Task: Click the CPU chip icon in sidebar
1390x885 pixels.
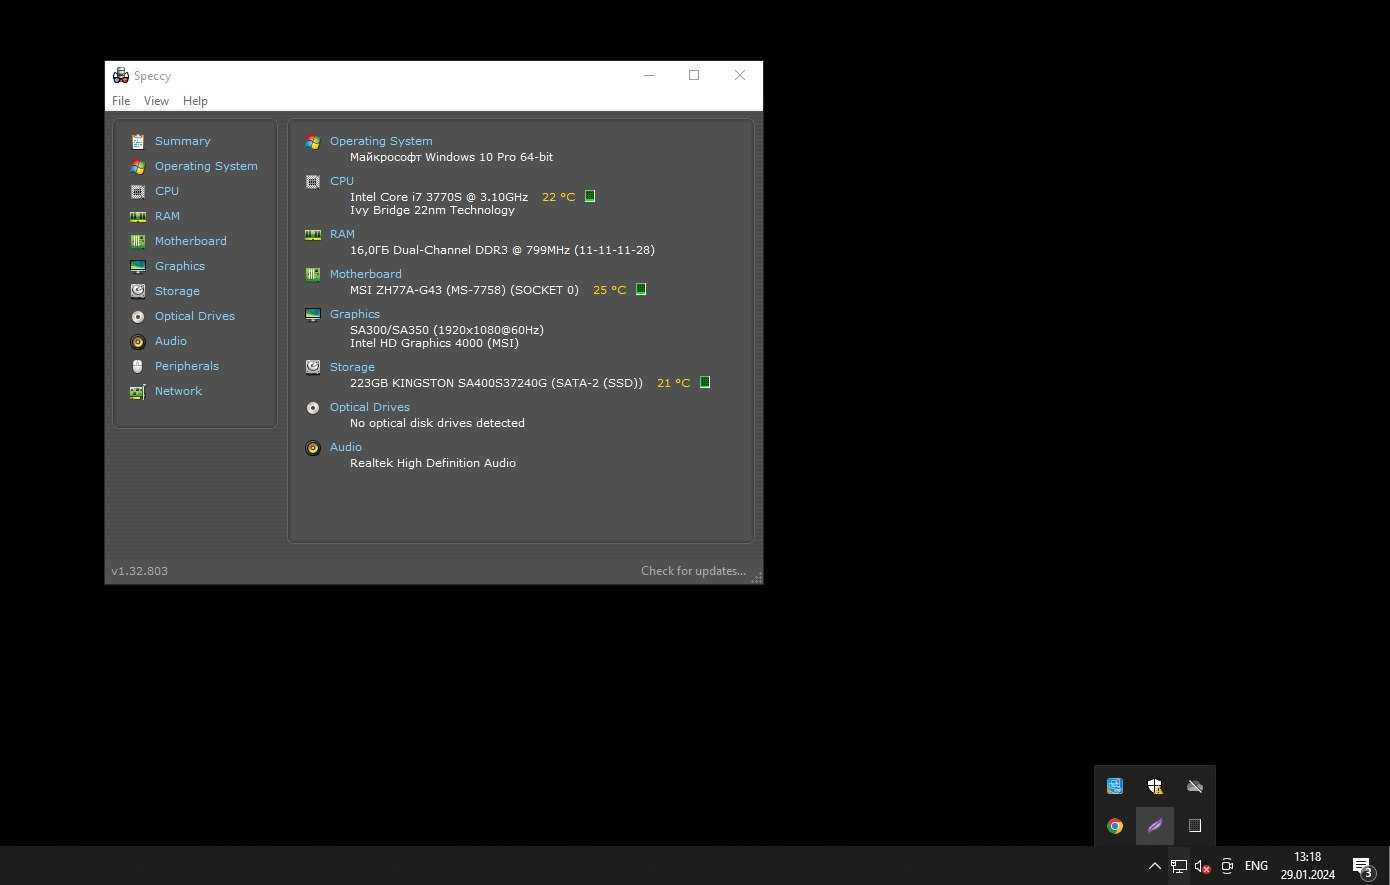Action: [x=138, y=191]
